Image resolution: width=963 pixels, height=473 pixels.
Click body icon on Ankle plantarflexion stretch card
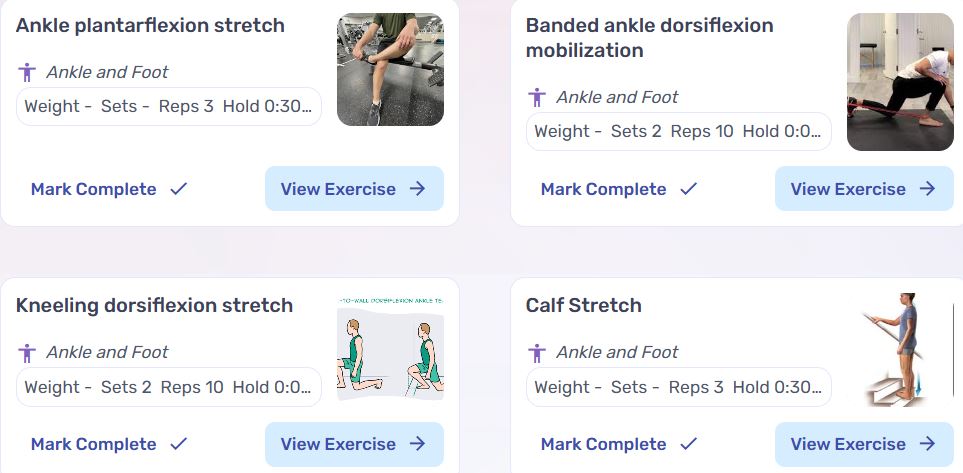(27, 72)
